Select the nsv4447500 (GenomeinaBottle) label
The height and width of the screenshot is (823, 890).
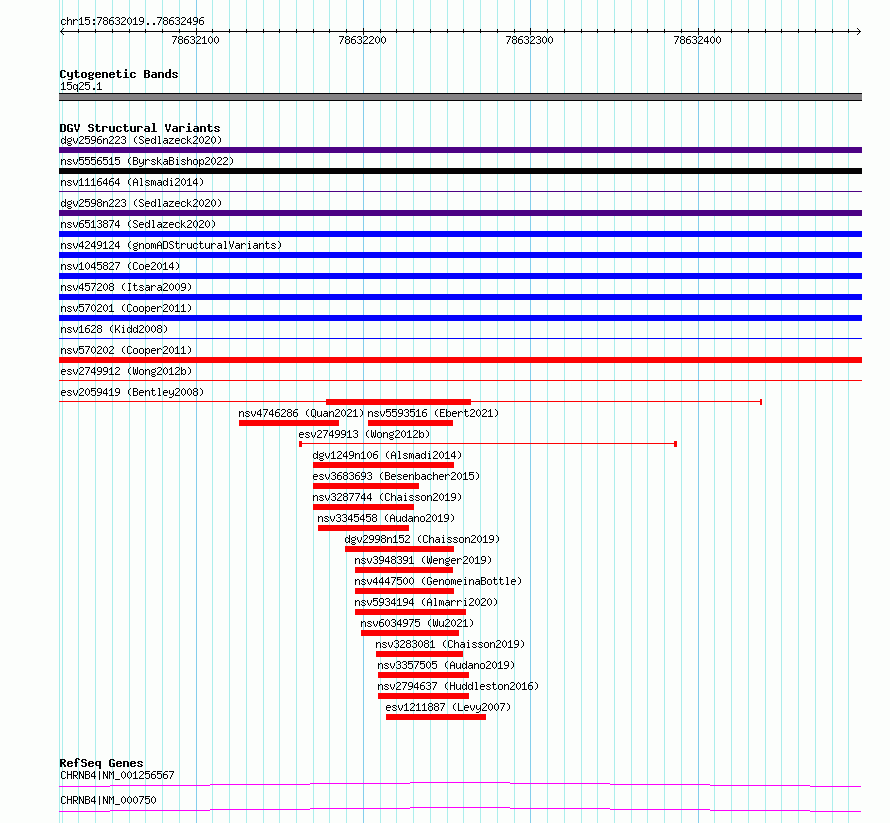coord(438,581)
